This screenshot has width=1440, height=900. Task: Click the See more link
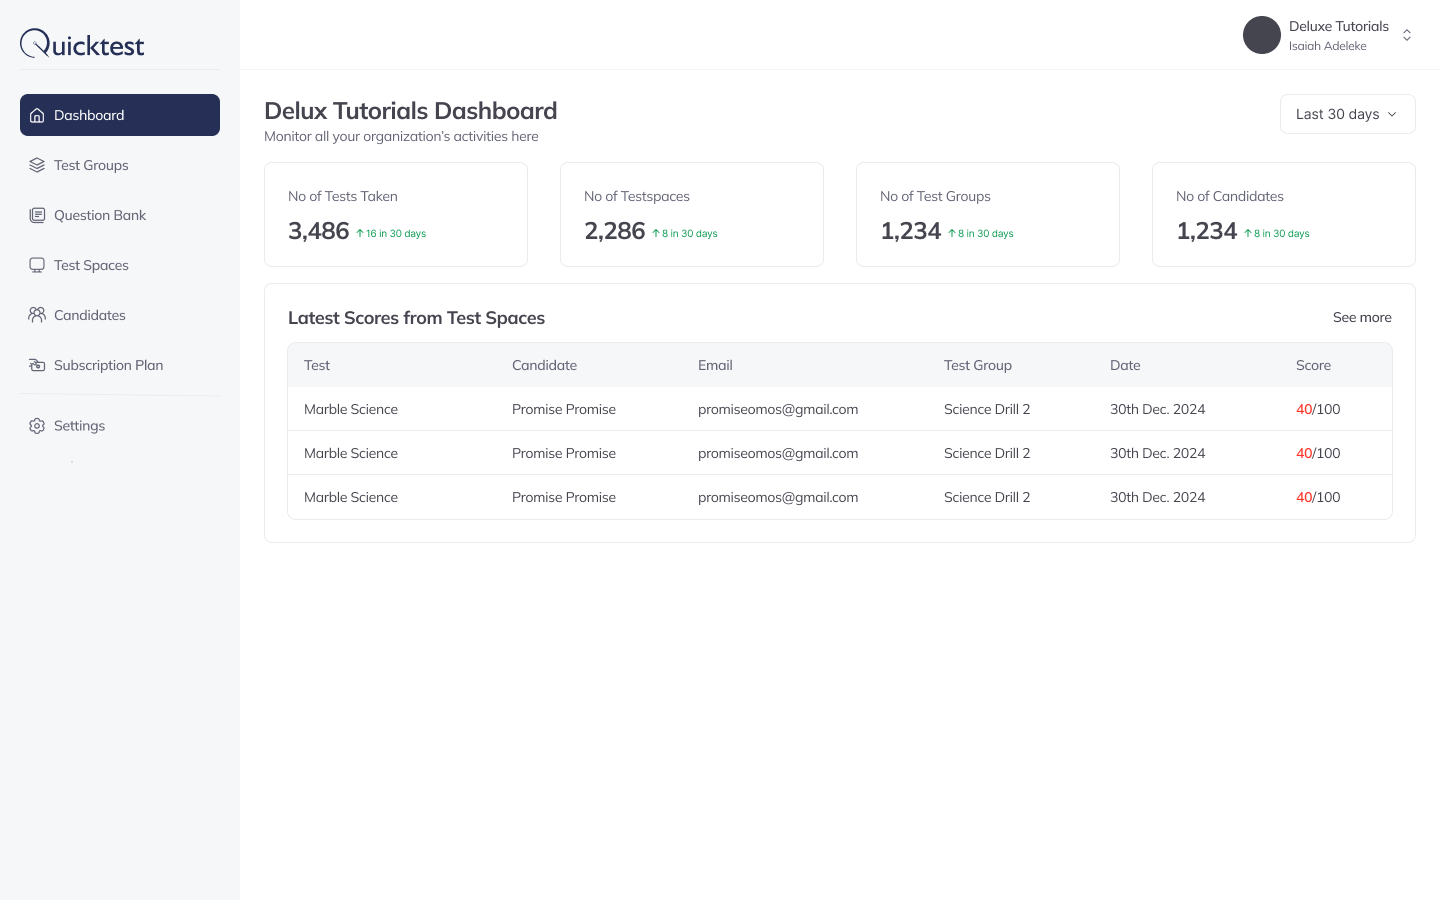tap(1362, 317)
